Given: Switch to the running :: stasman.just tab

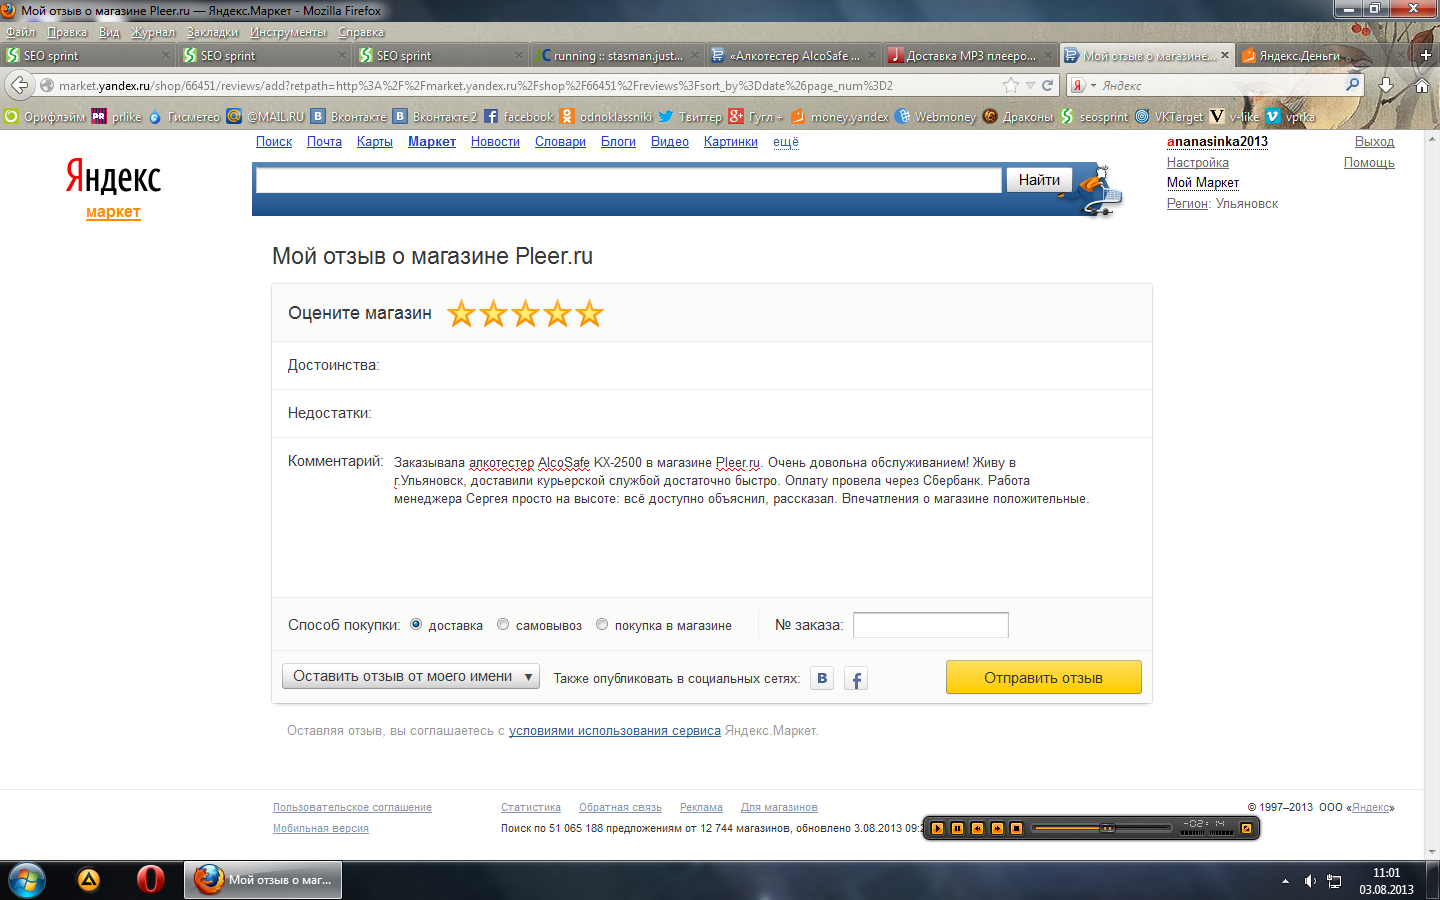Looking at the screenshot, I should point(618,55).
